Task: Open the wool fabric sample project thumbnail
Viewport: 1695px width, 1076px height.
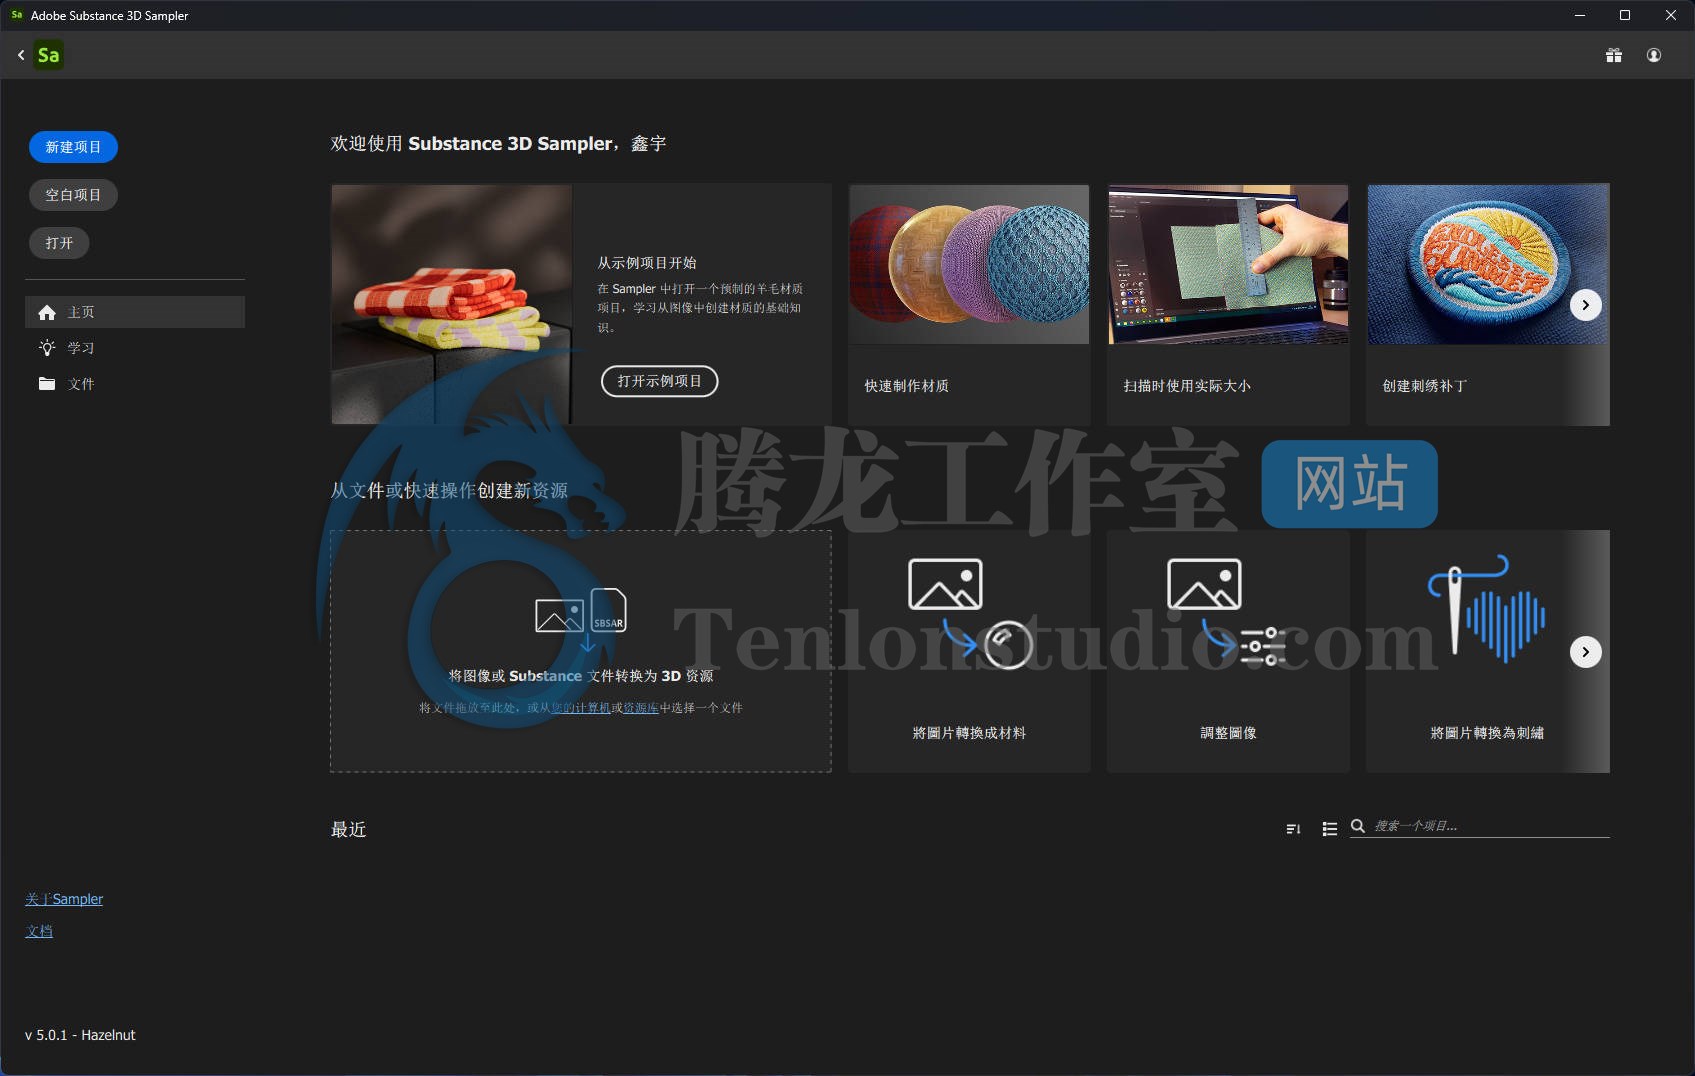Action: tap(452, 304)
